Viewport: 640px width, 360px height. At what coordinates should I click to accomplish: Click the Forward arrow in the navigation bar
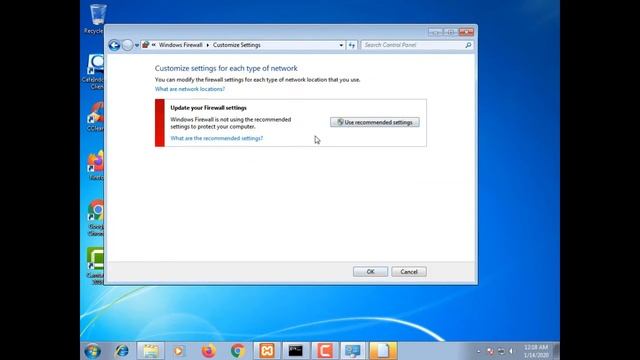[x=127, y=45]
